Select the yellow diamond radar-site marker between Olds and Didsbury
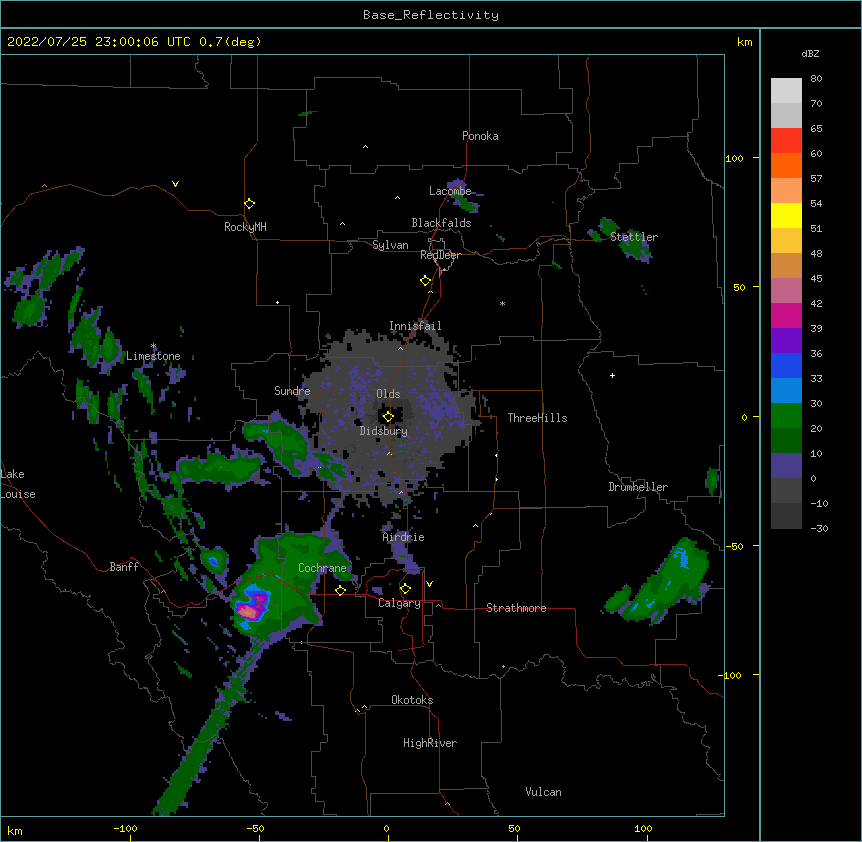 [388, 417]
